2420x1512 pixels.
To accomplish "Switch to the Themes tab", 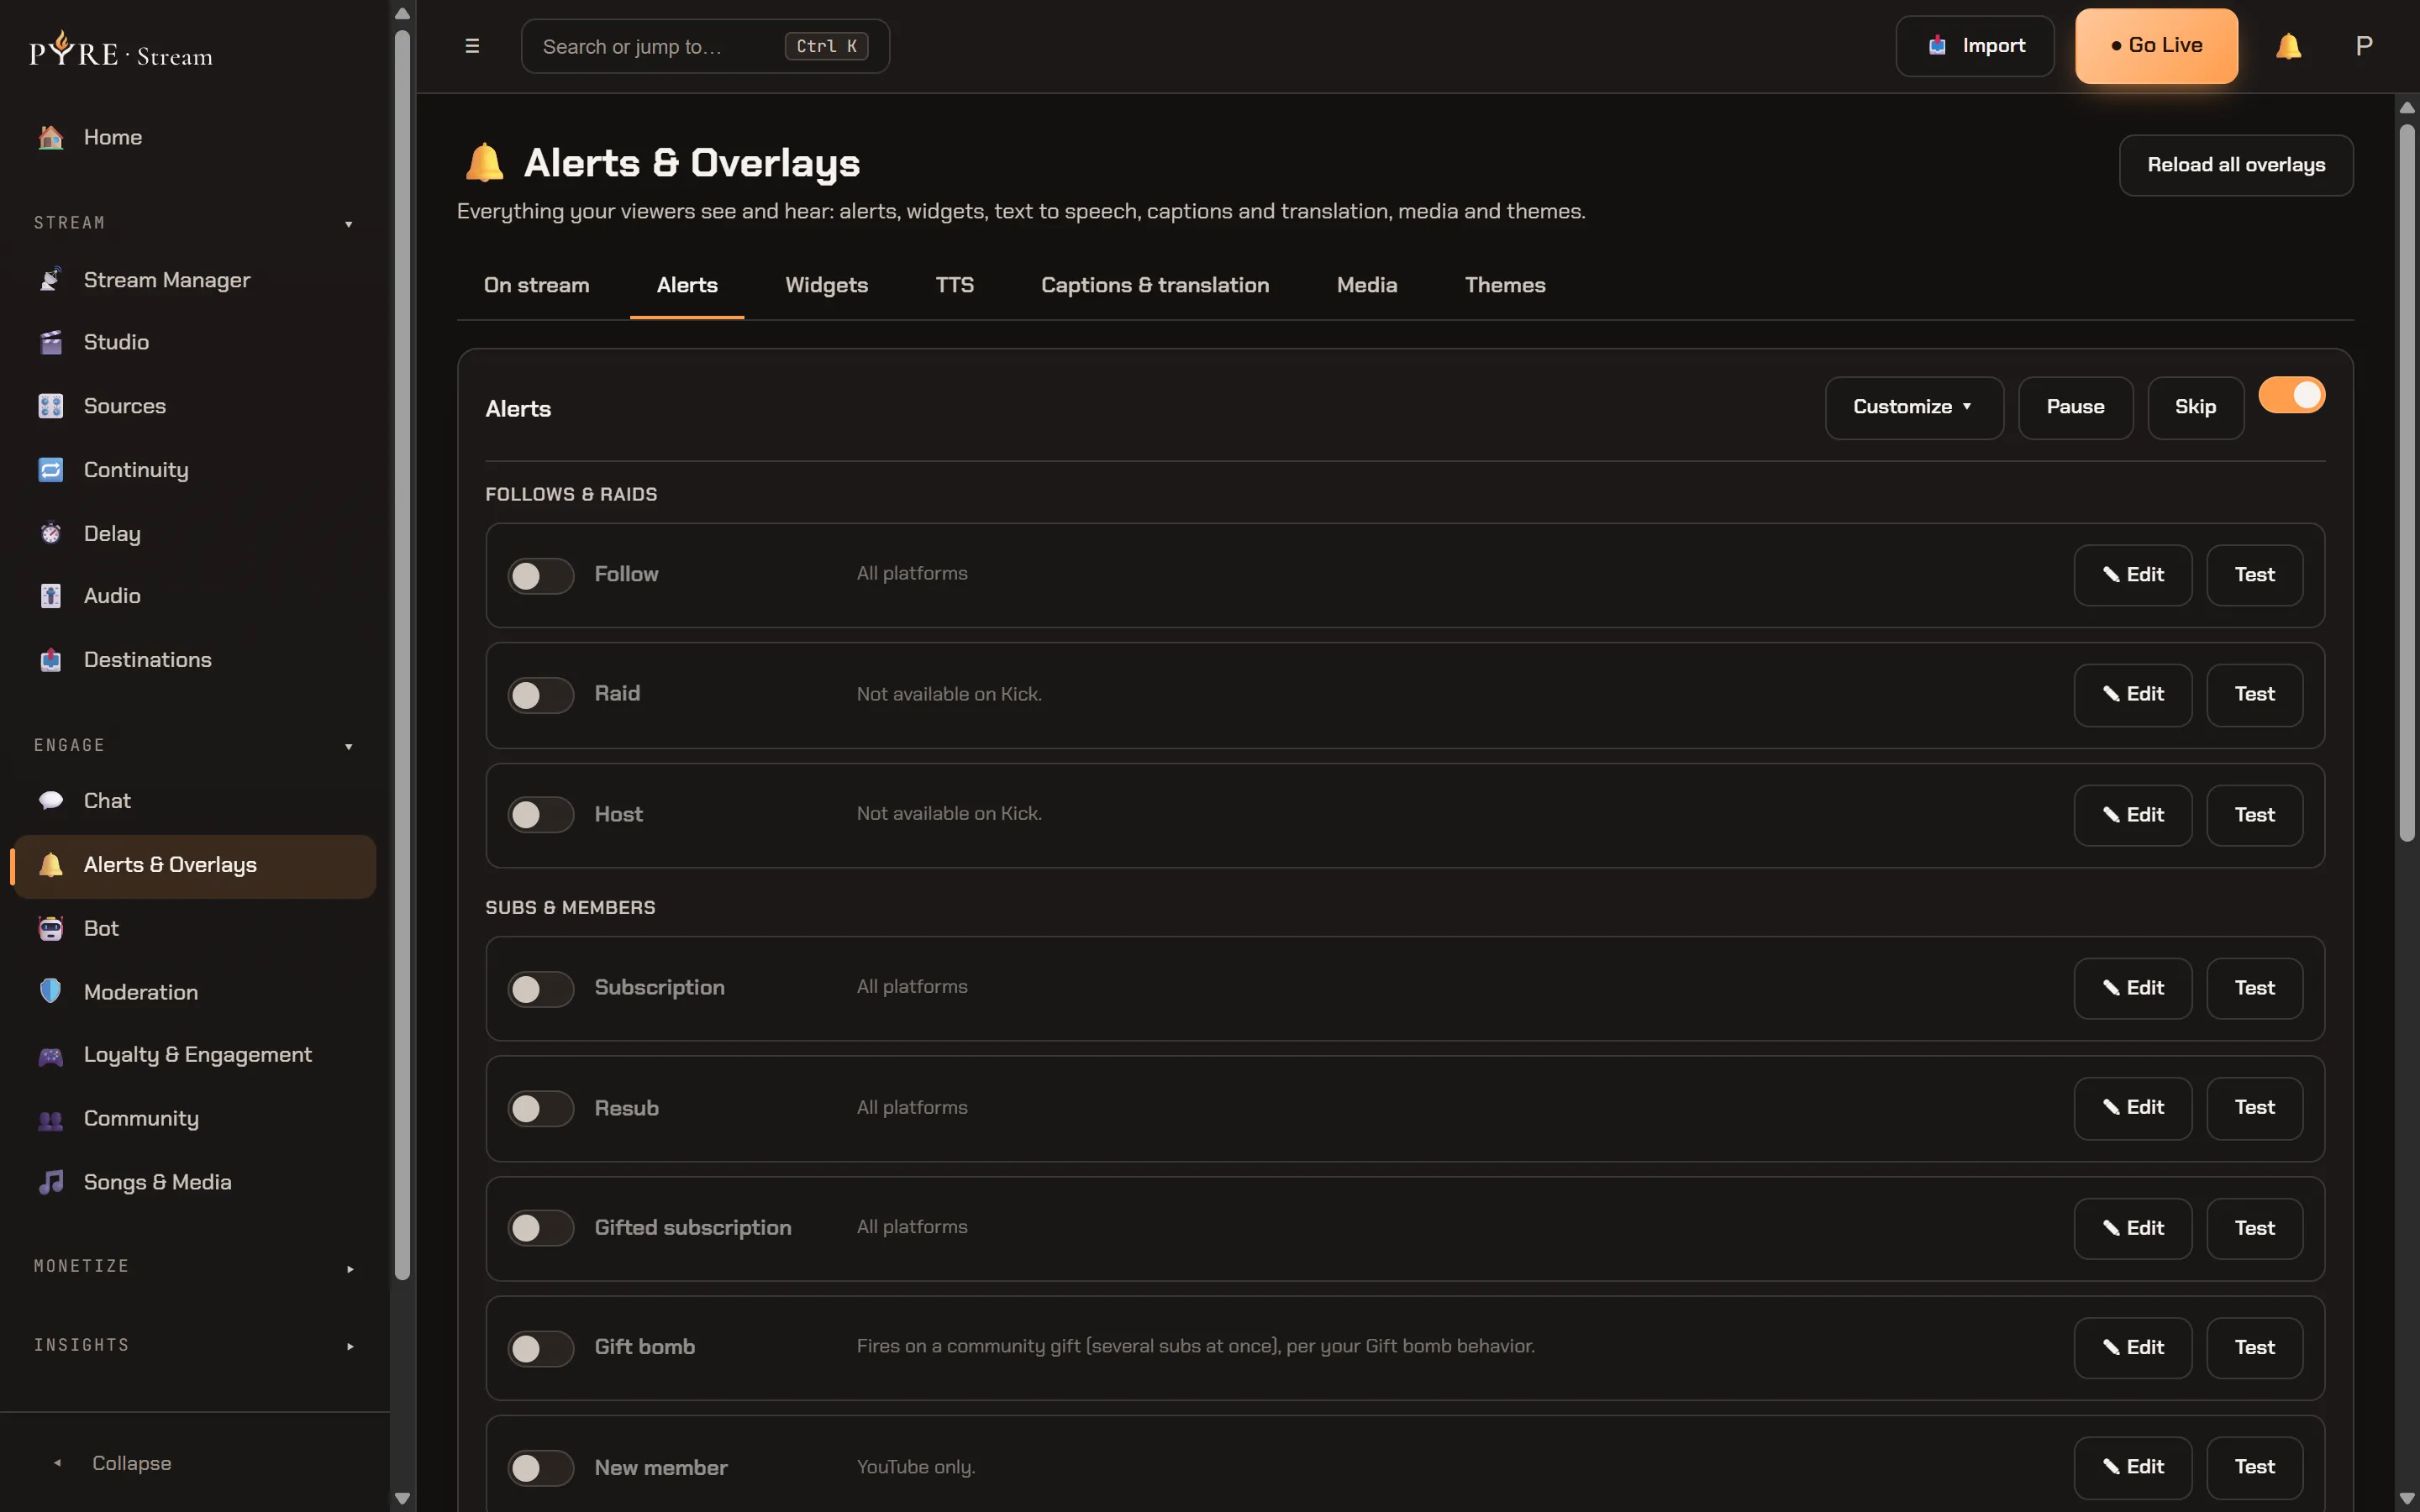I will [x=1505, y=285].
